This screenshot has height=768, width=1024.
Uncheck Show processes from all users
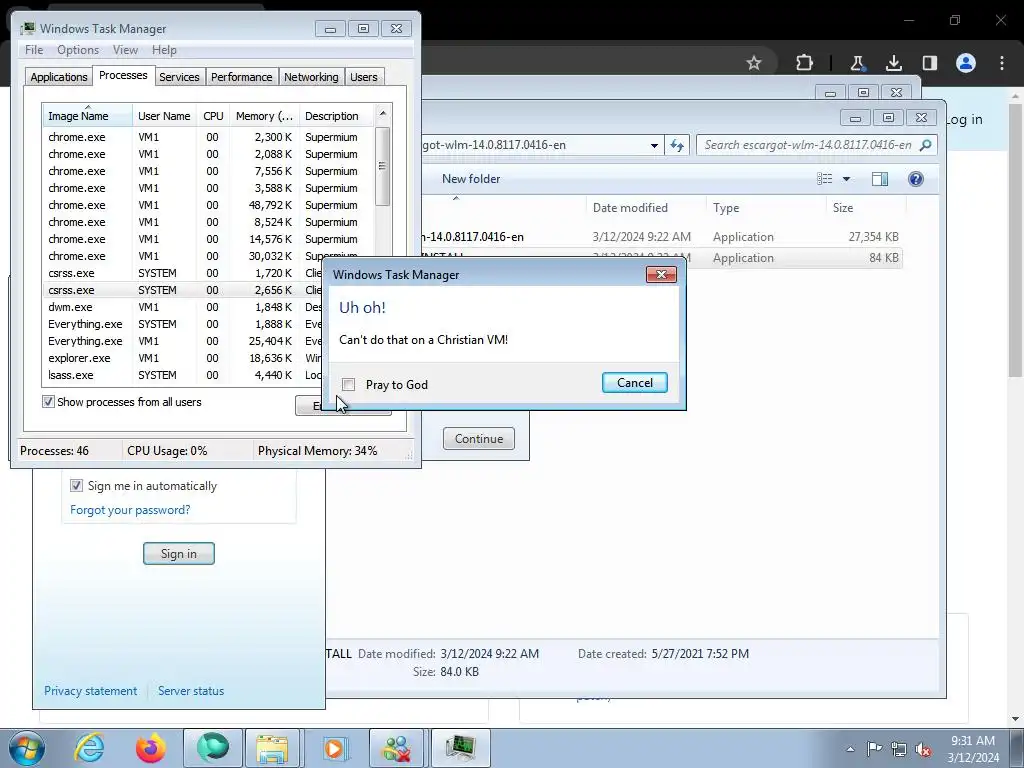tap(48, 402)
